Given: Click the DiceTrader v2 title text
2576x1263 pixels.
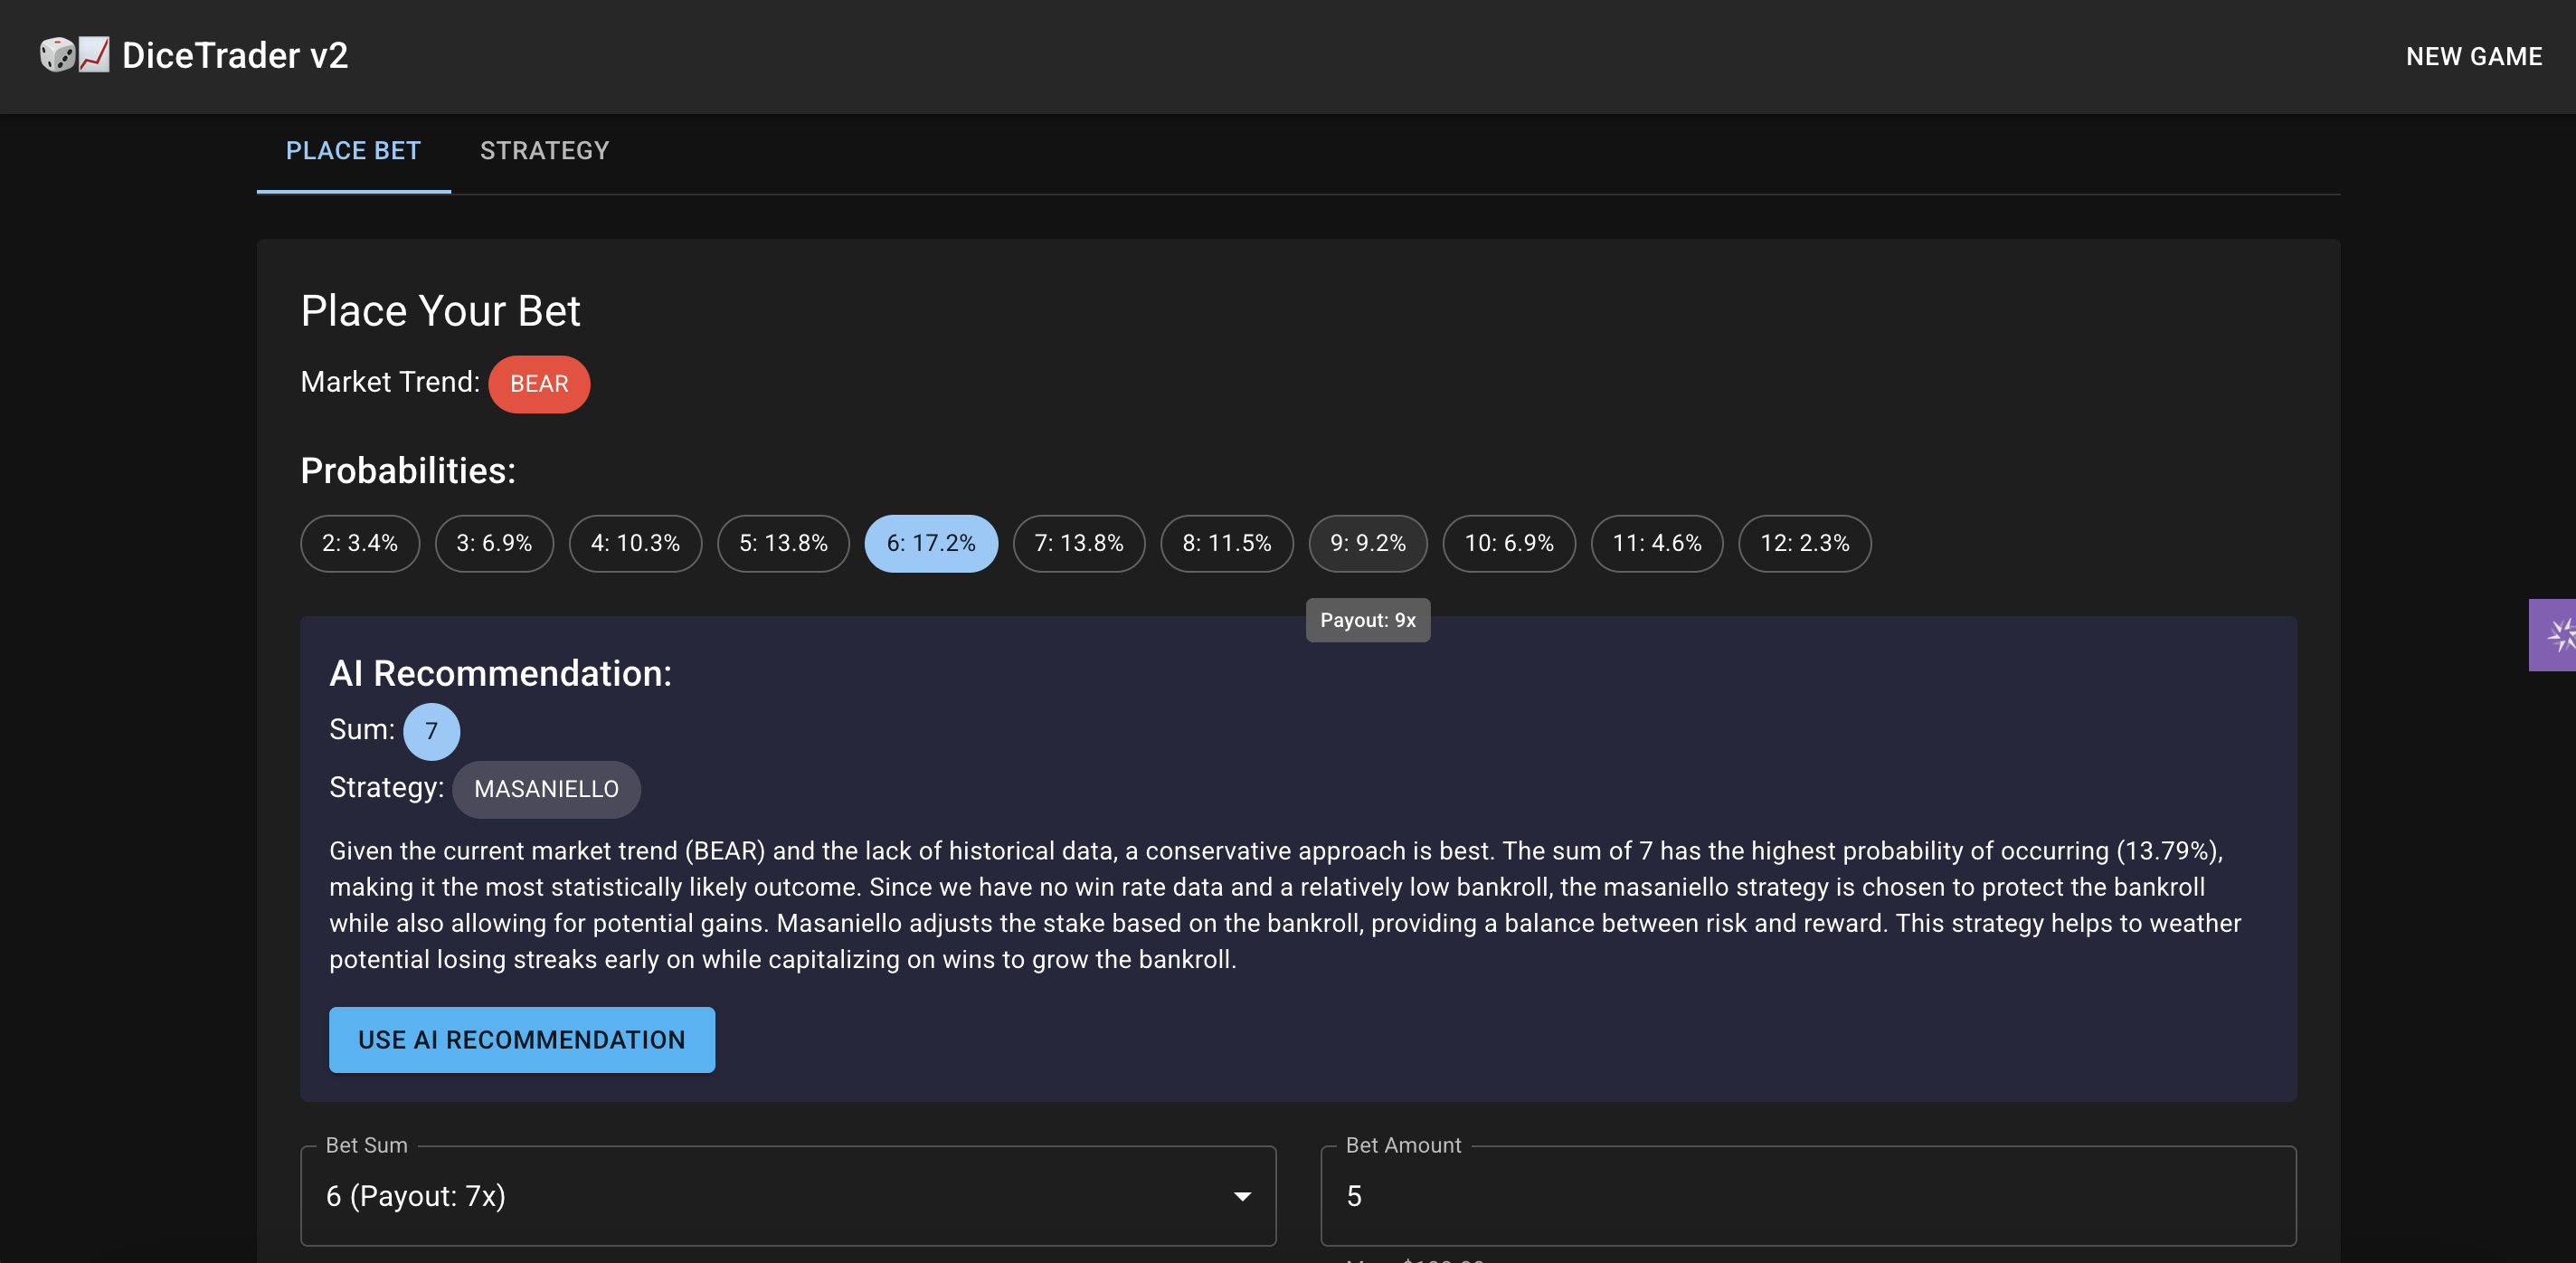Looking at the screenshot, I should coord(235,55).
